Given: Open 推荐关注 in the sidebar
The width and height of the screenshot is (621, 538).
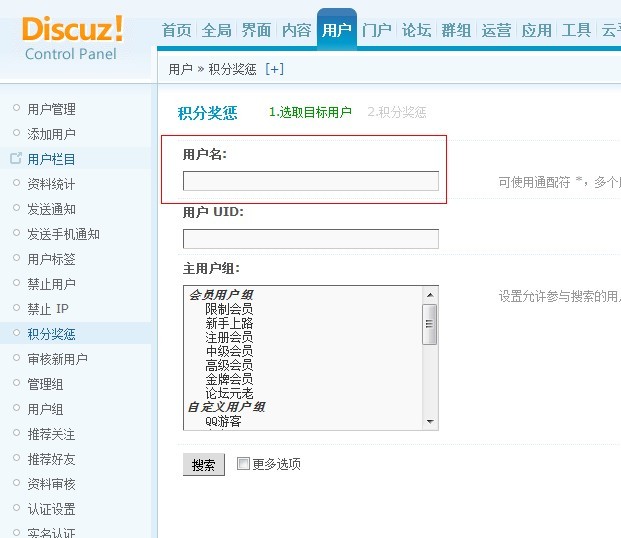Looking at the screenshot, I should pyautogui.click(x=51, y=433).
